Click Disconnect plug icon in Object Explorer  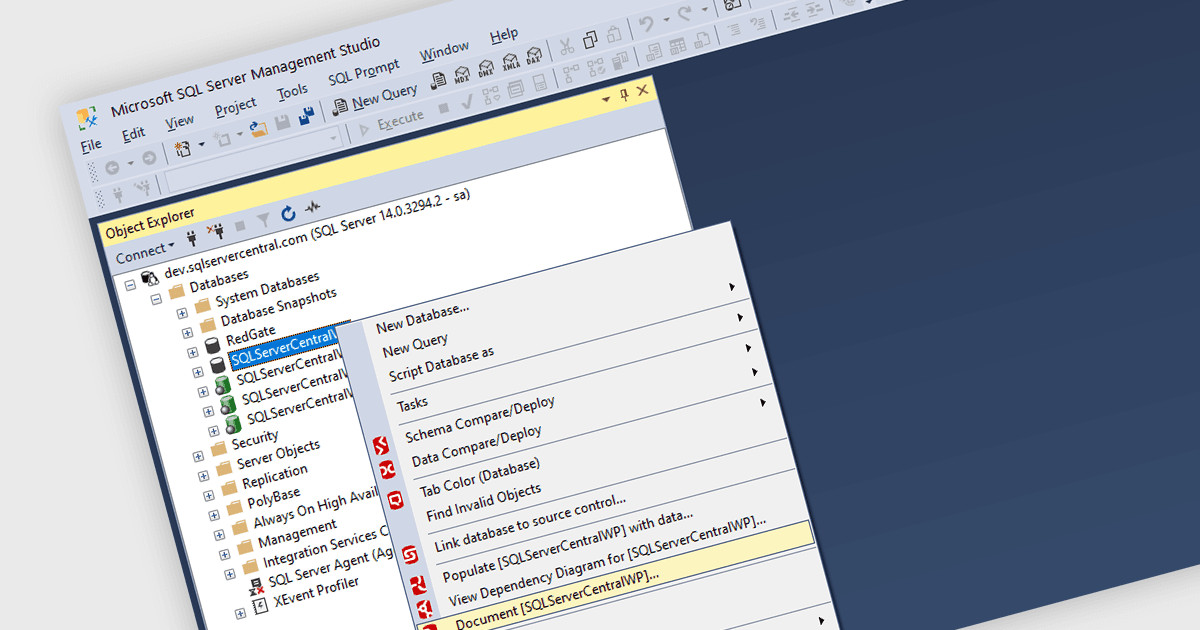click(215, 232)
